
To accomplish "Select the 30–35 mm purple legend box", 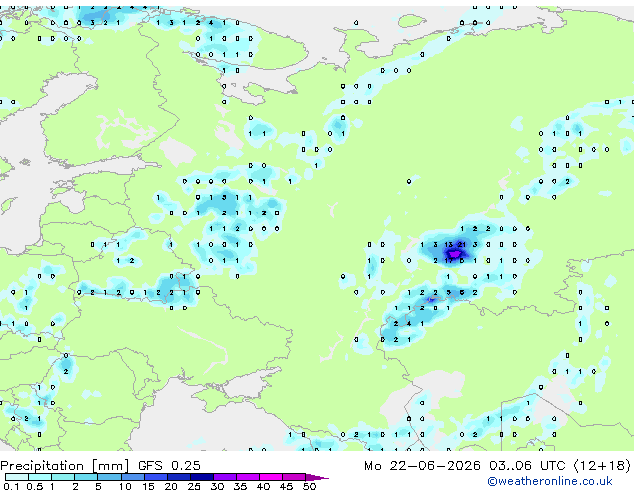I will pyautogui.click(x=224, y=477).
